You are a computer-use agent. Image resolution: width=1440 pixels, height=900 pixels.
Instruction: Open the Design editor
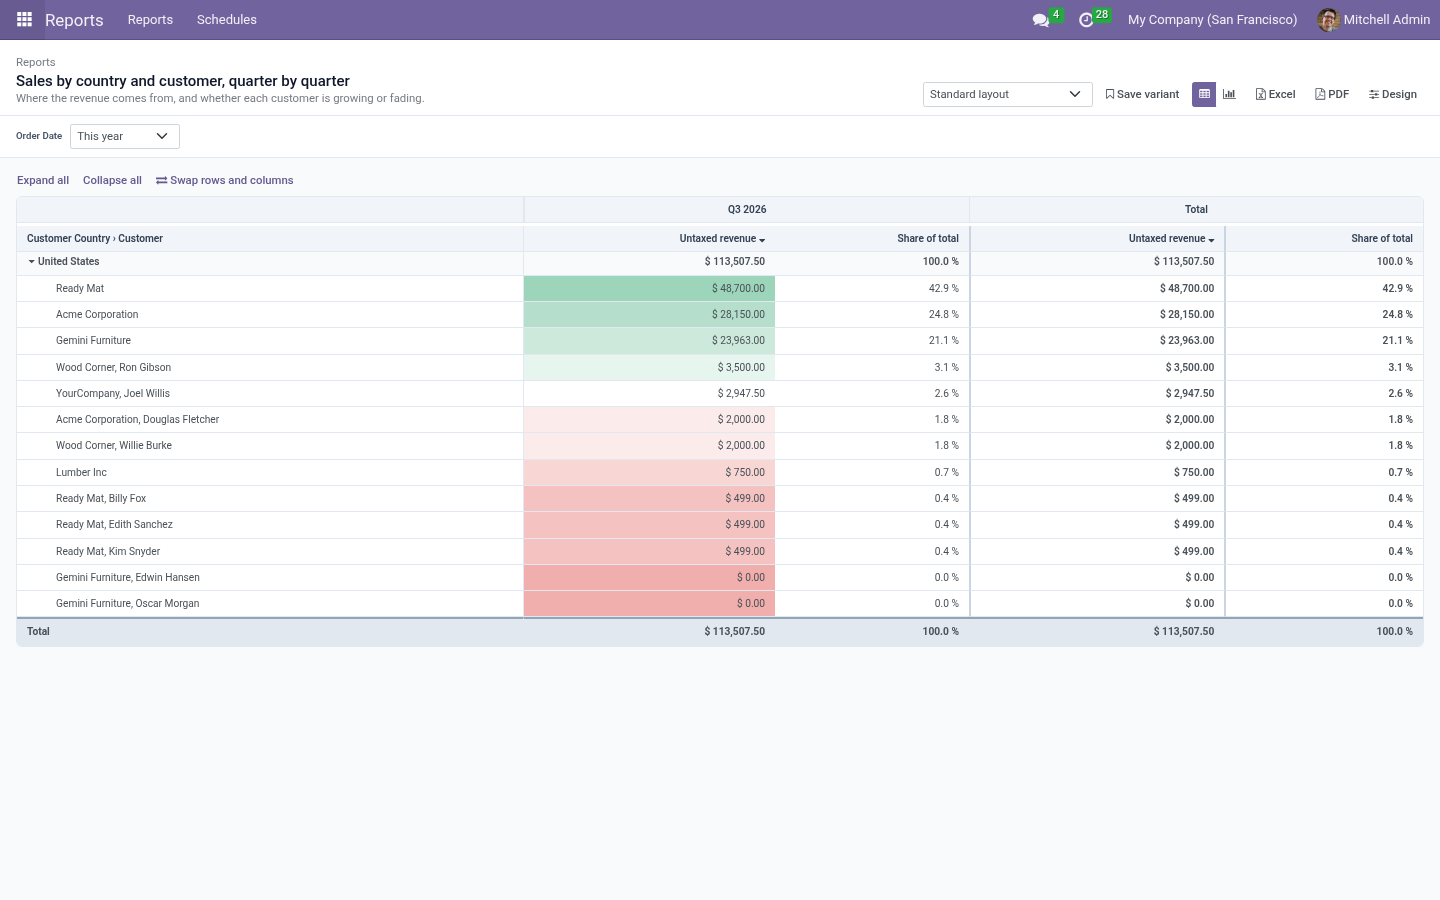coord(1393,94)
